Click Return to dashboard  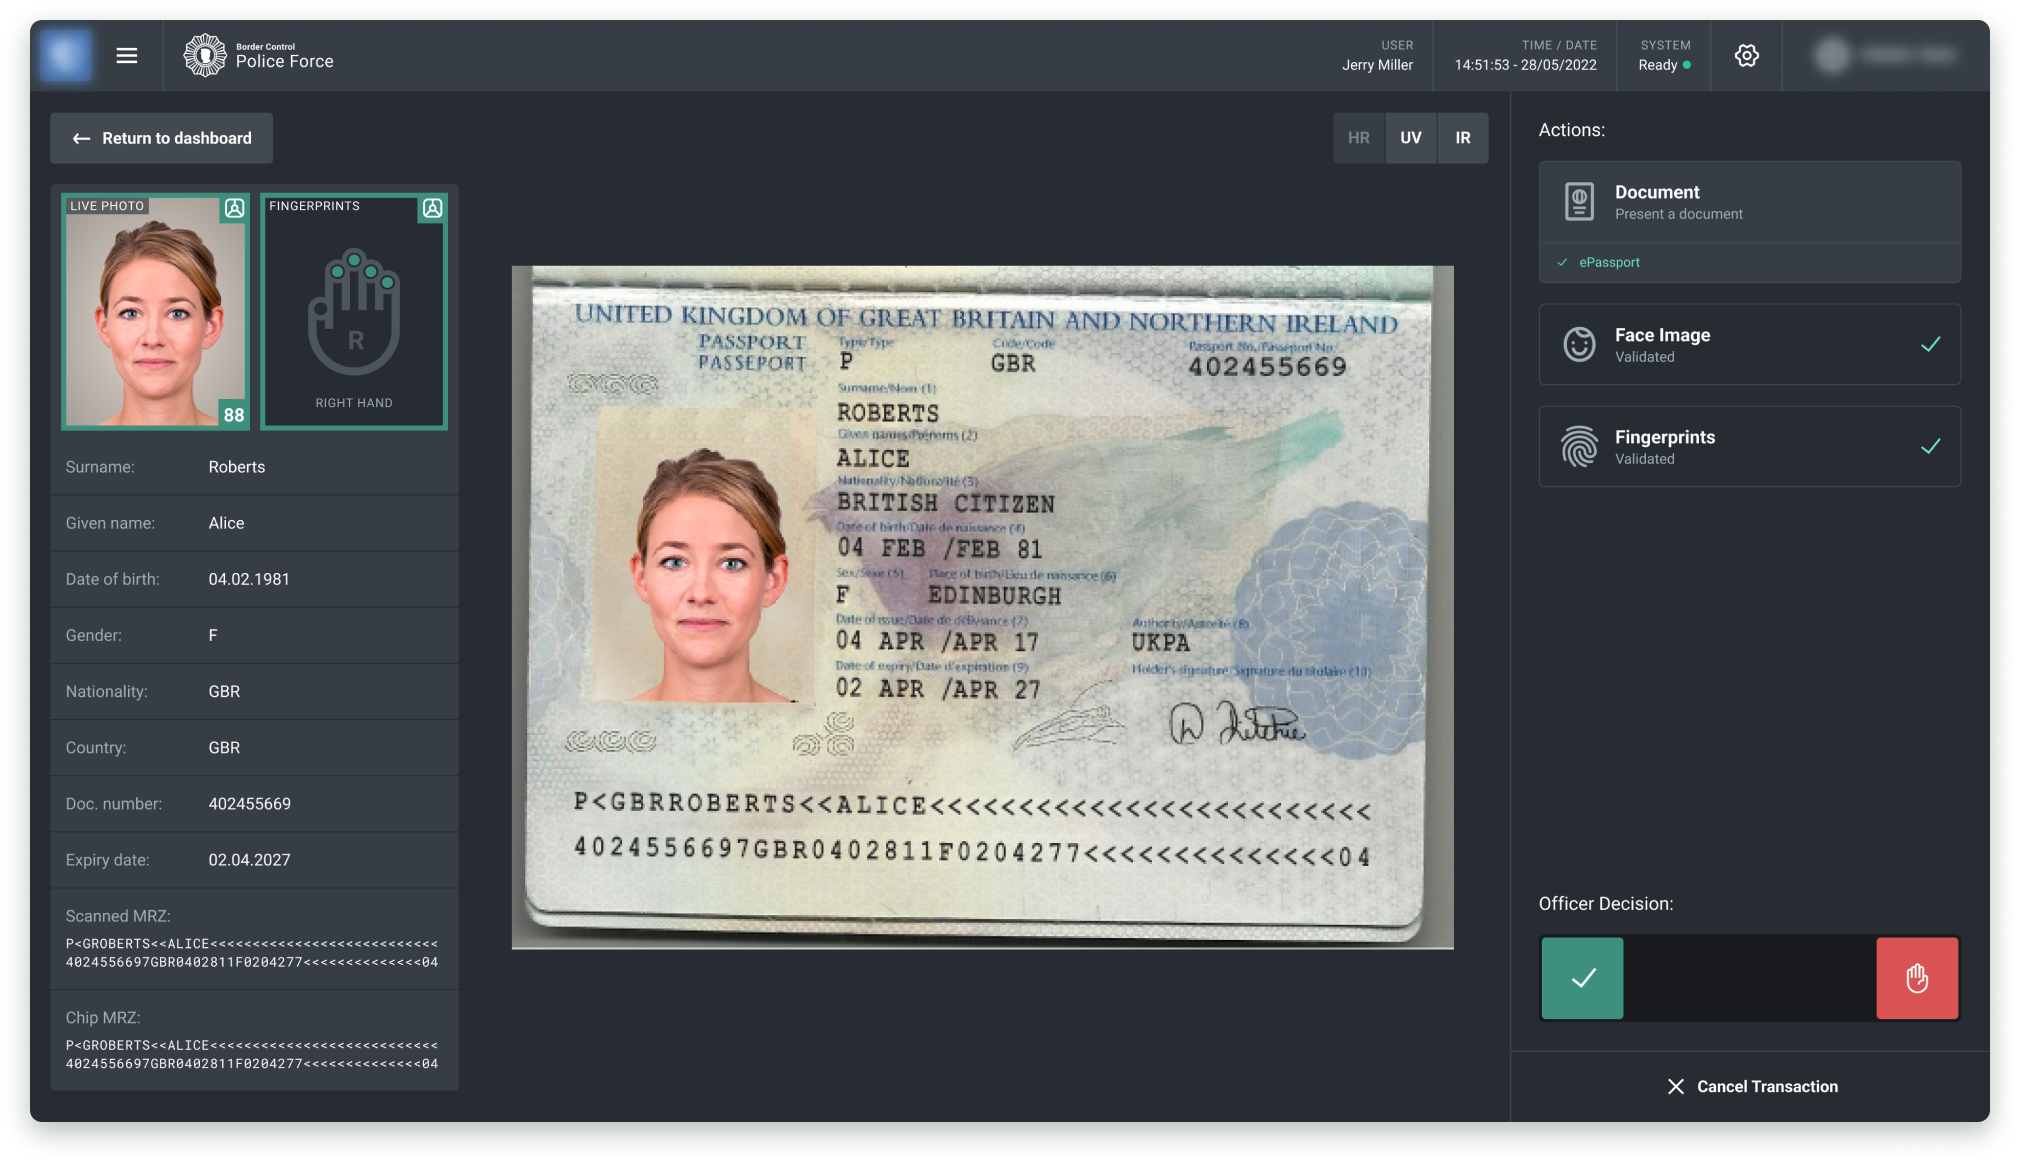(x=162, y=138)
